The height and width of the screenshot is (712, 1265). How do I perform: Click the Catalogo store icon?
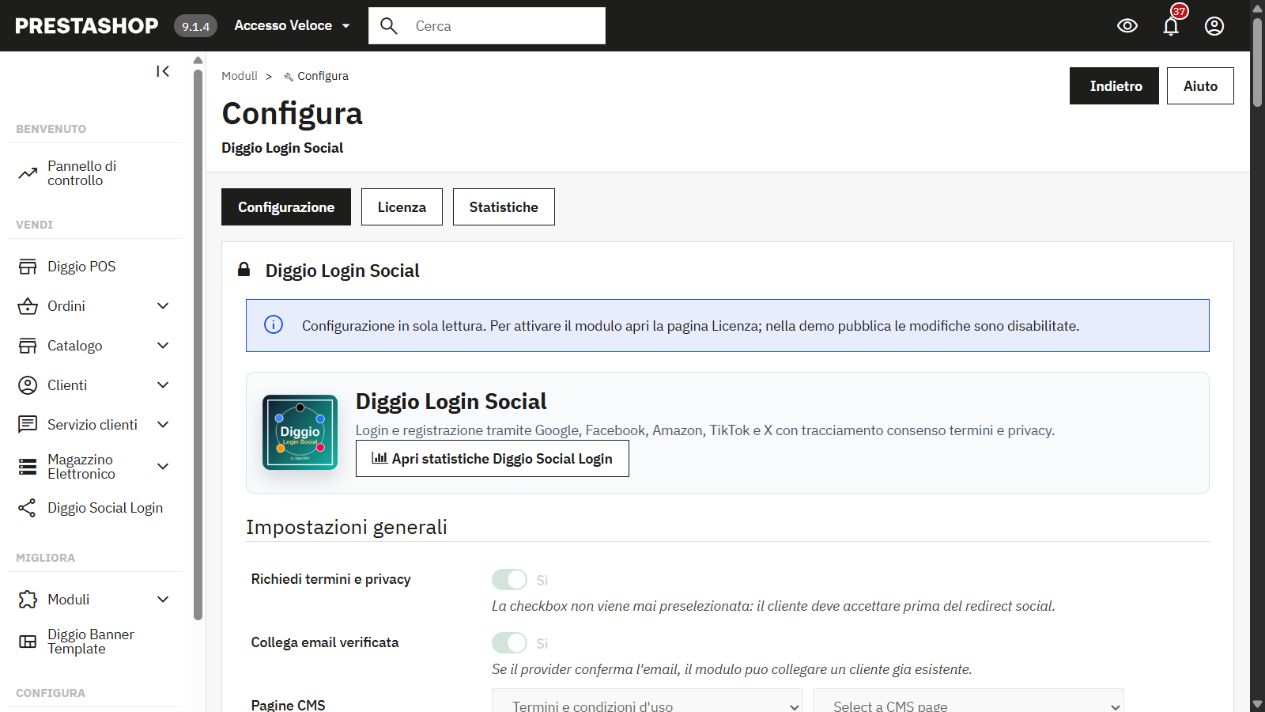coord(28,346)
